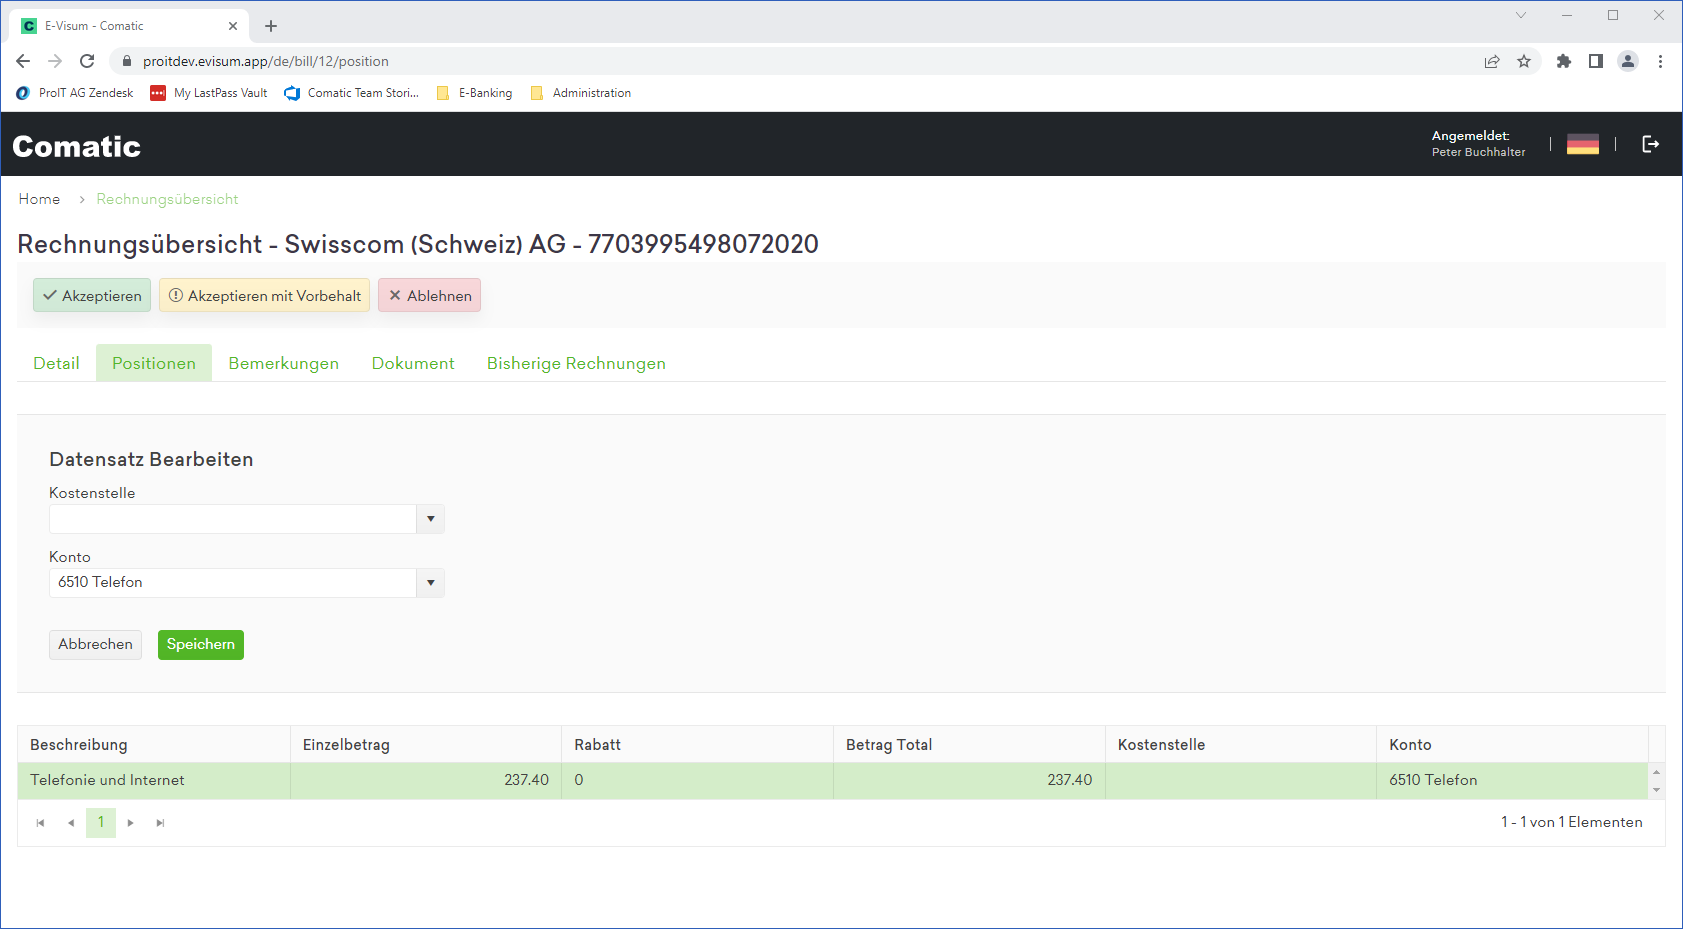Viewport: 1683px width, 929px height.
Task: Go to Home breadcrumb
Action: pyautogui.click(x=39, y=199)
